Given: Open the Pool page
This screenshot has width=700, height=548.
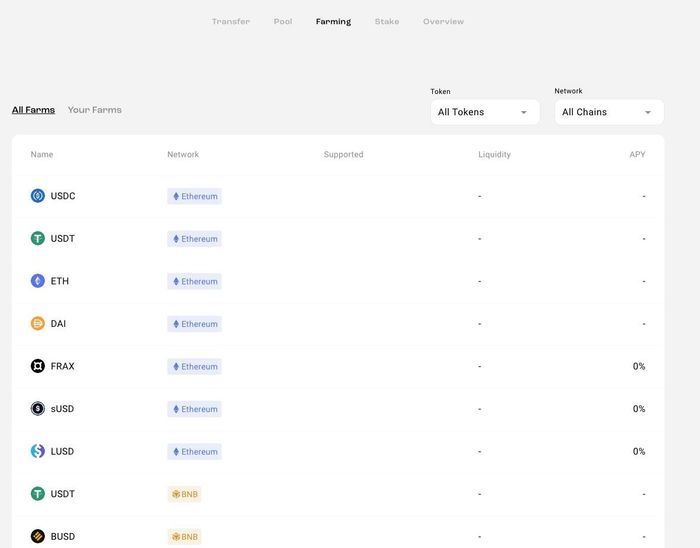Looking at the screenshot, I should (283, 22).
